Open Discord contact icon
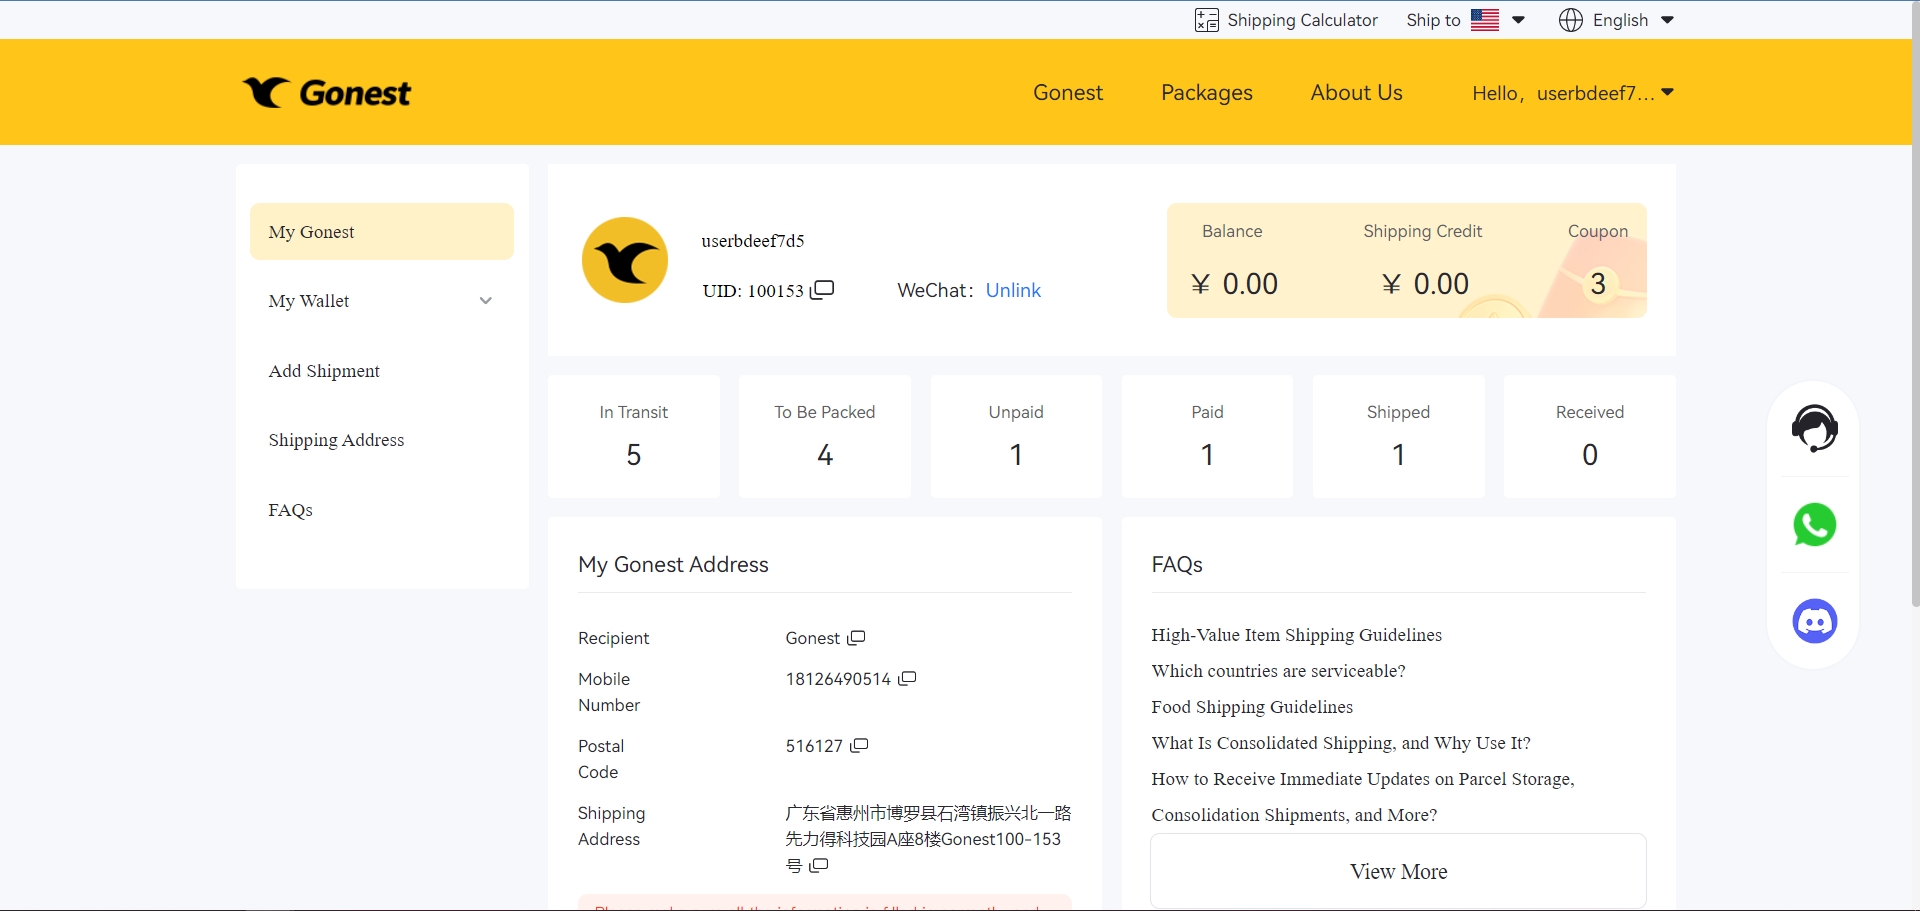This screenshot has width=1920, height=911. (1814, 621)
